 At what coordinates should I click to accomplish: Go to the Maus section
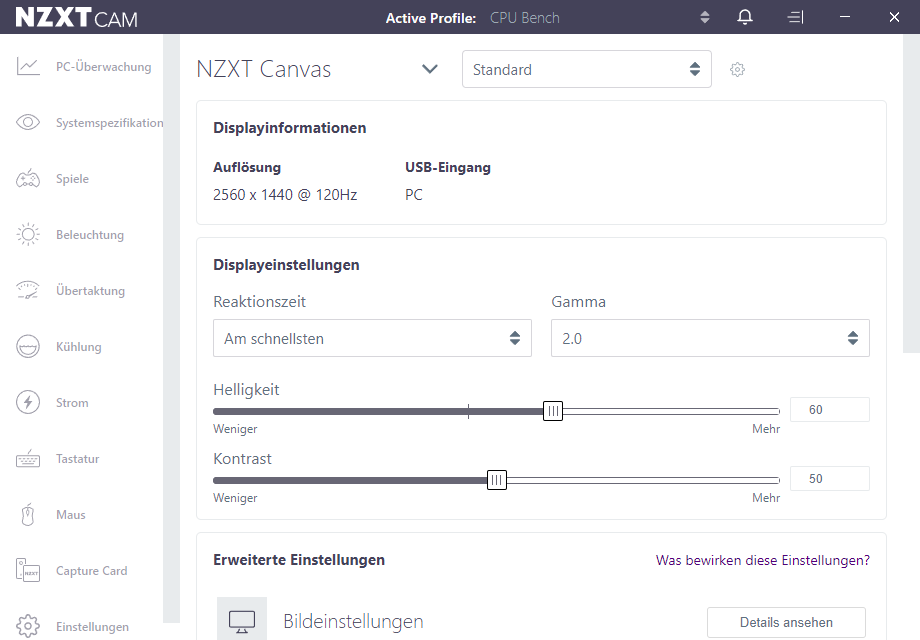tap(70, 515)
